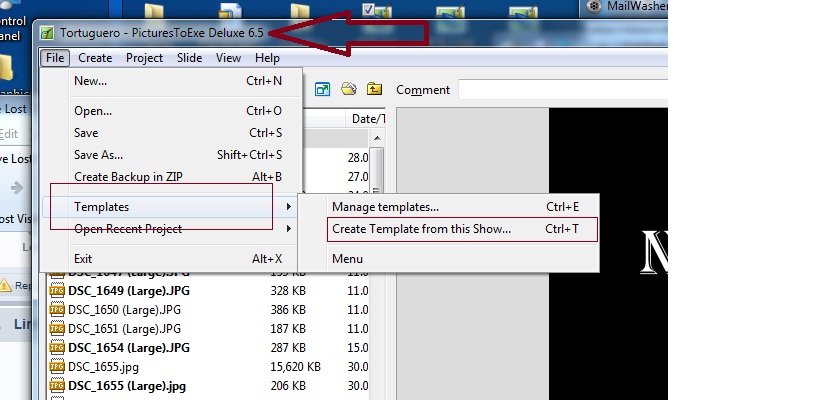This screenshot has width=814, height=400.
Task: Click the JPG icon of DSC_1655.jpg
Action: pyautogui.click(x=57, y=367)
